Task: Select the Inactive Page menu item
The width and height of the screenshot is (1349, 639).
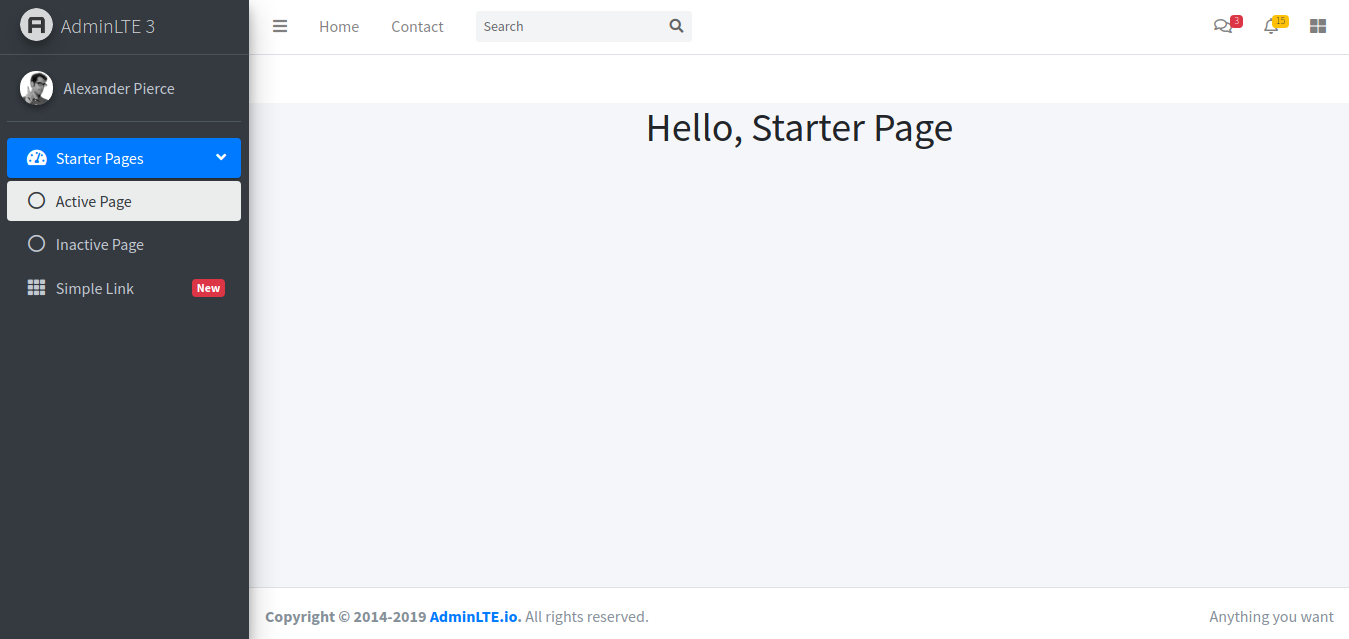Action: [x=124, y=244]
